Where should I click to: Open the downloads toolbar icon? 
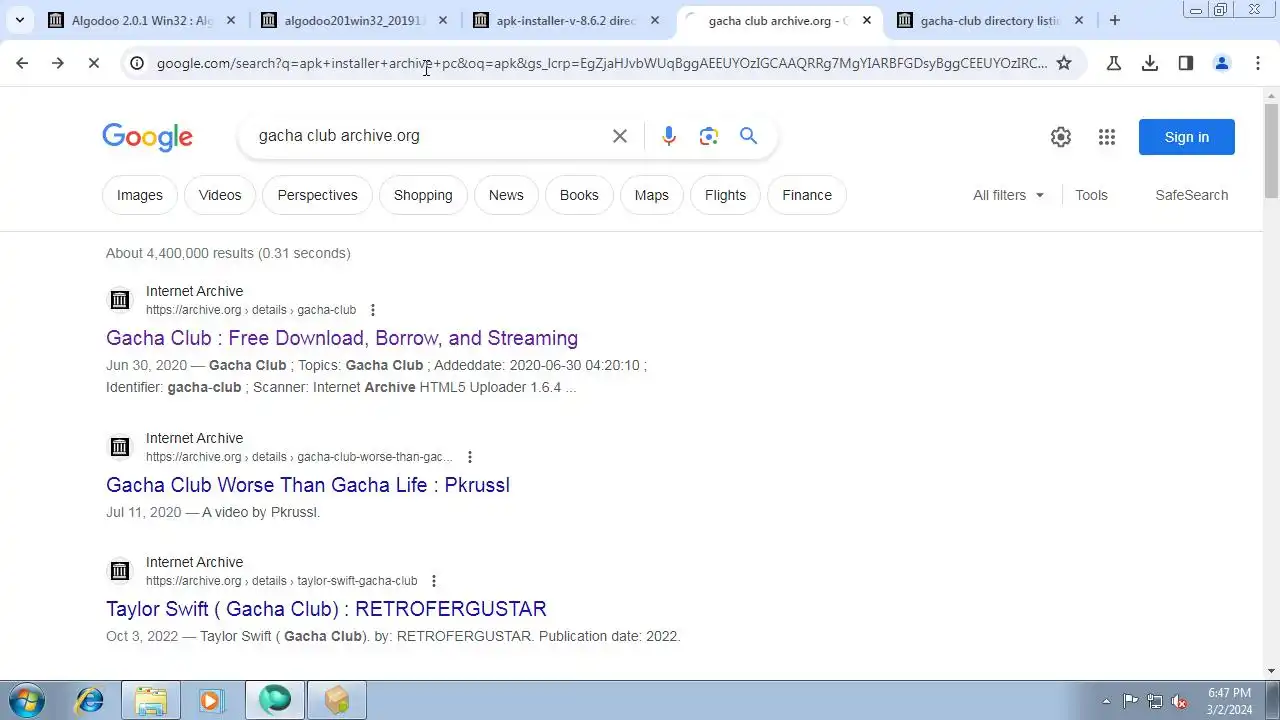click(x=1150, y=63)
